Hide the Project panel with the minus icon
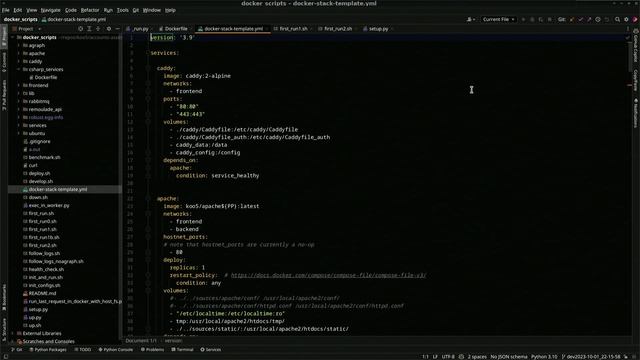 (118, 29)
